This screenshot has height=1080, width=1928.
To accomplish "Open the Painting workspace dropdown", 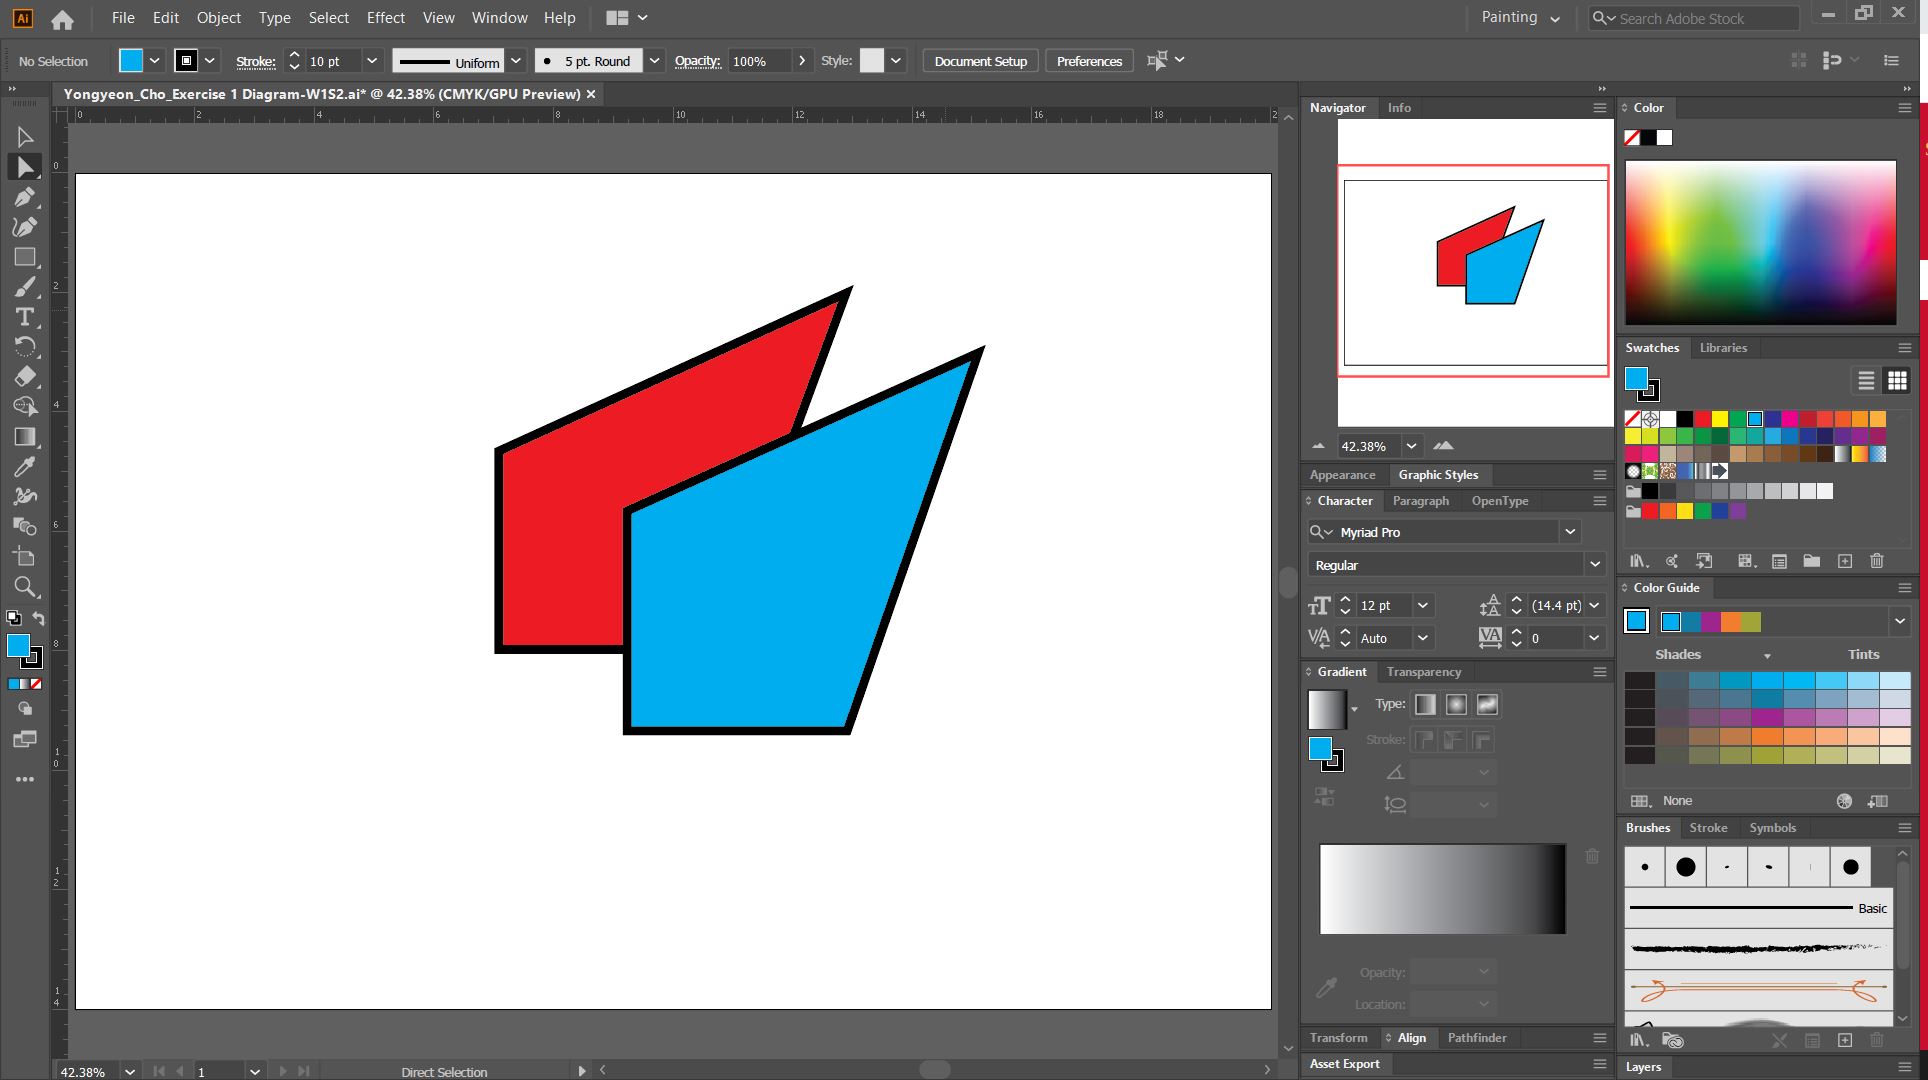I will 1520,18.
